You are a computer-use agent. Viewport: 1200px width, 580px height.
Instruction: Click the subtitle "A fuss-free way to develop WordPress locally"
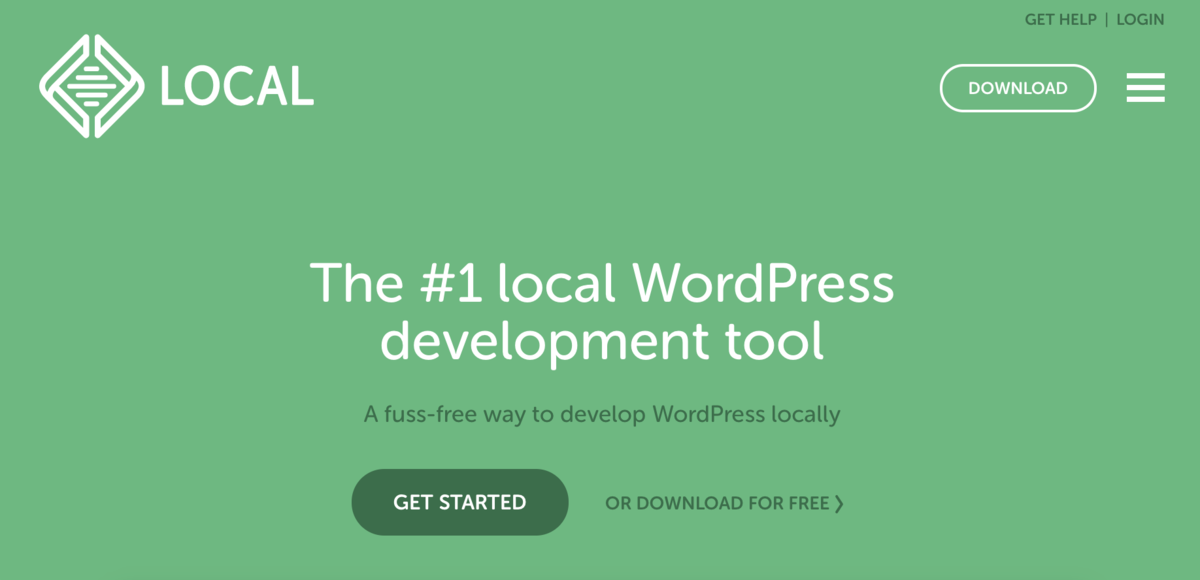[x=601, y=414]
